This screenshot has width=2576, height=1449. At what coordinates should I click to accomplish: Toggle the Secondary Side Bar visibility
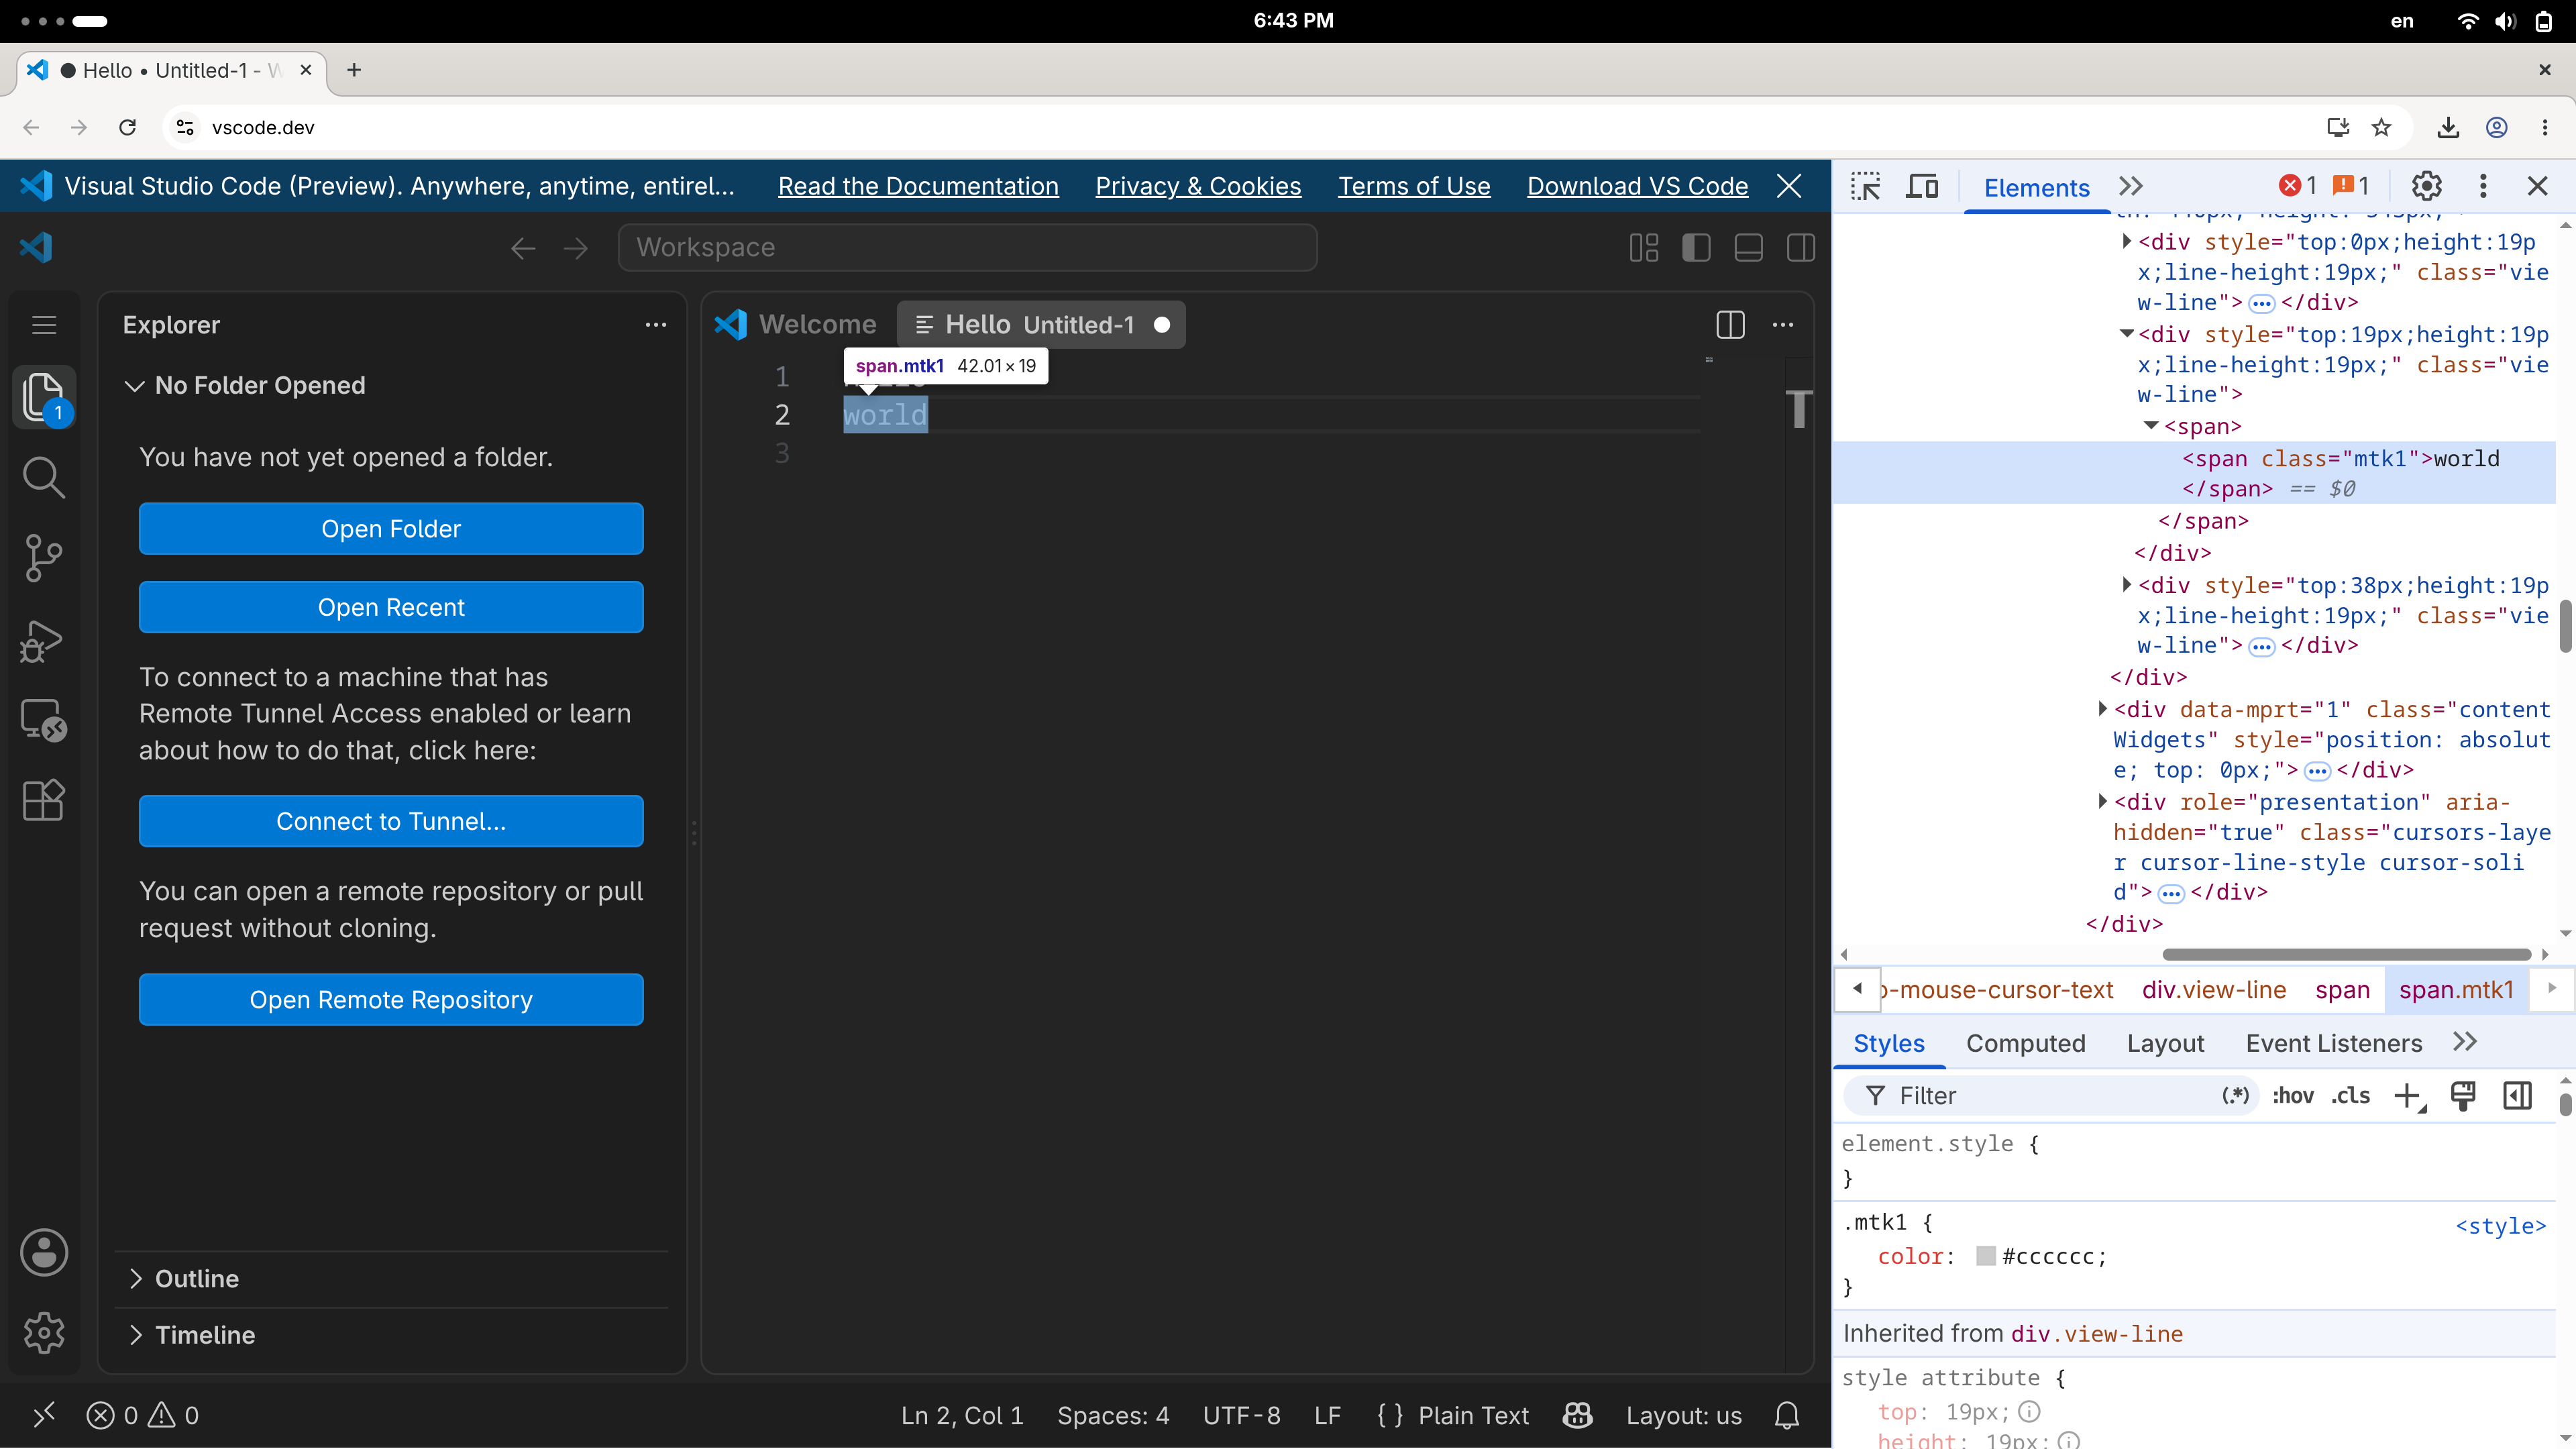(1801, 248)
